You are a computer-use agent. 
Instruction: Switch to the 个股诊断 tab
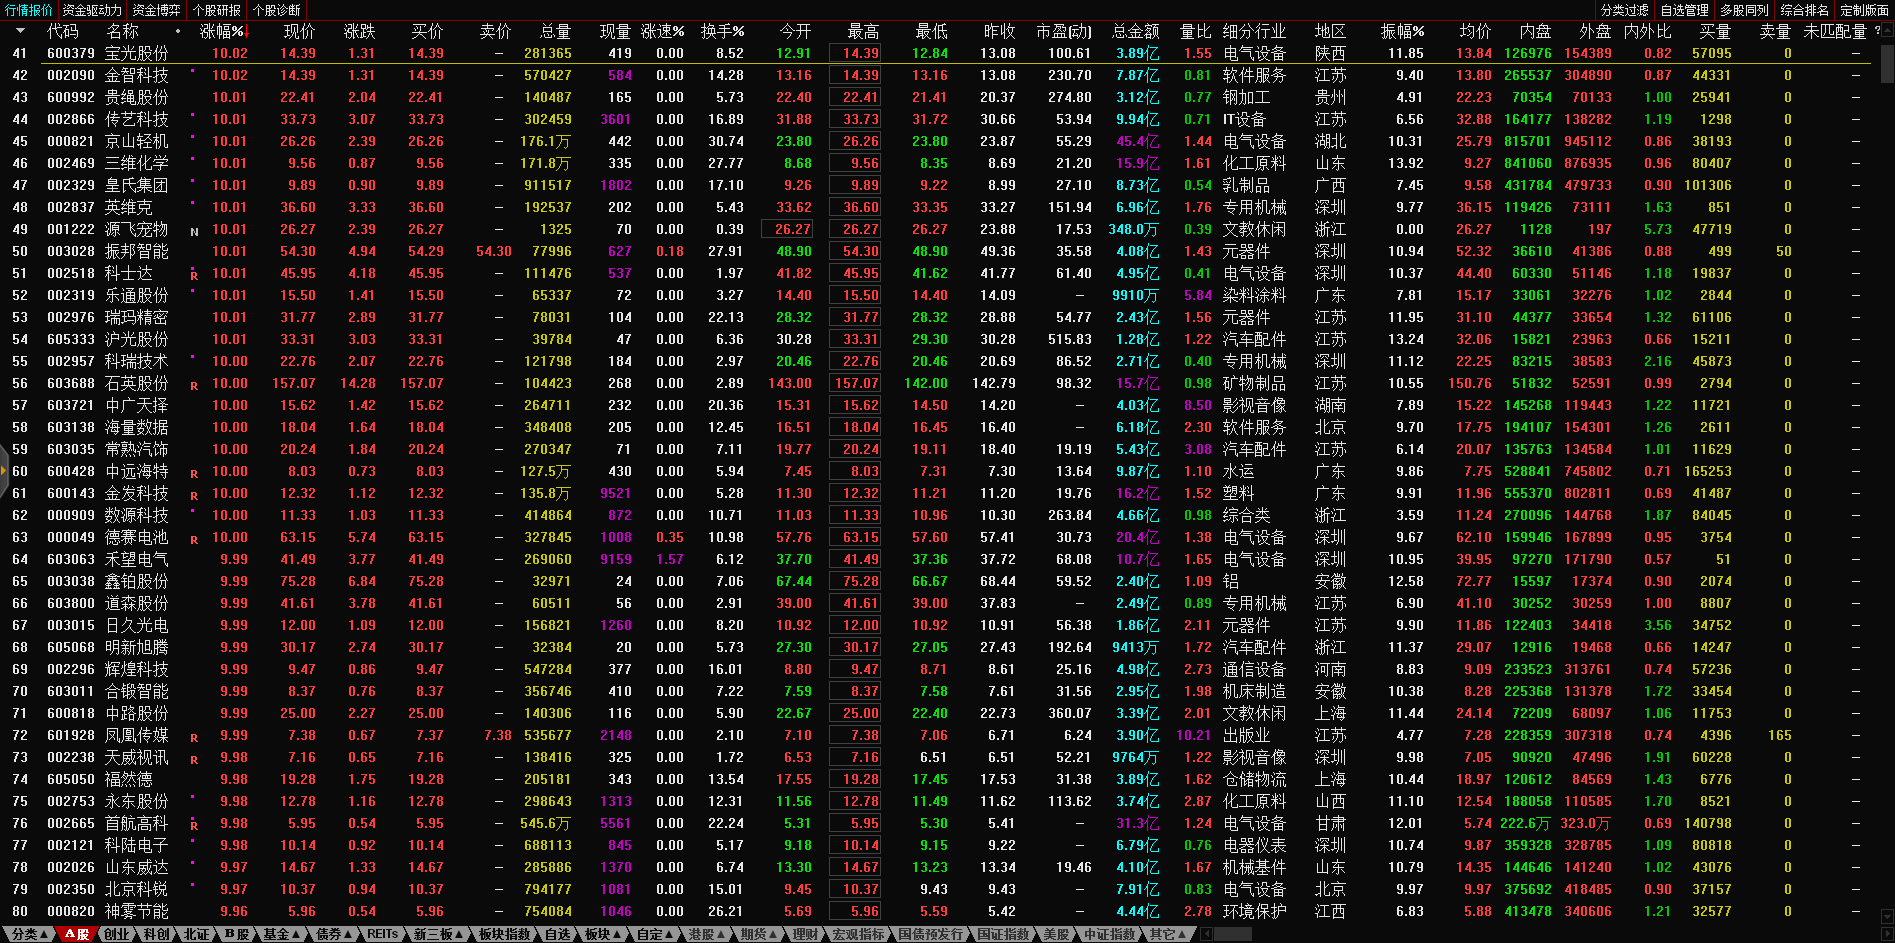[x=277, y=10]
